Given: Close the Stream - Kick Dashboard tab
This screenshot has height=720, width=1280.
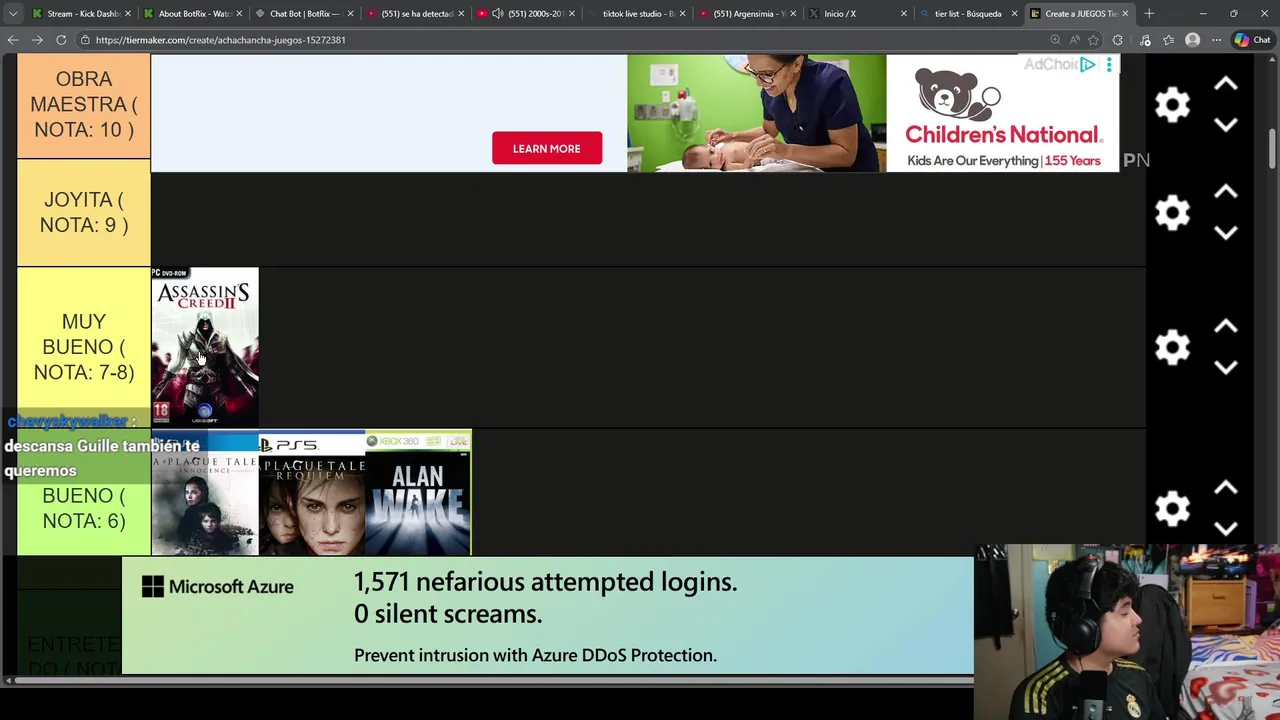Looking at the screenshot, I should coord(127,14).
